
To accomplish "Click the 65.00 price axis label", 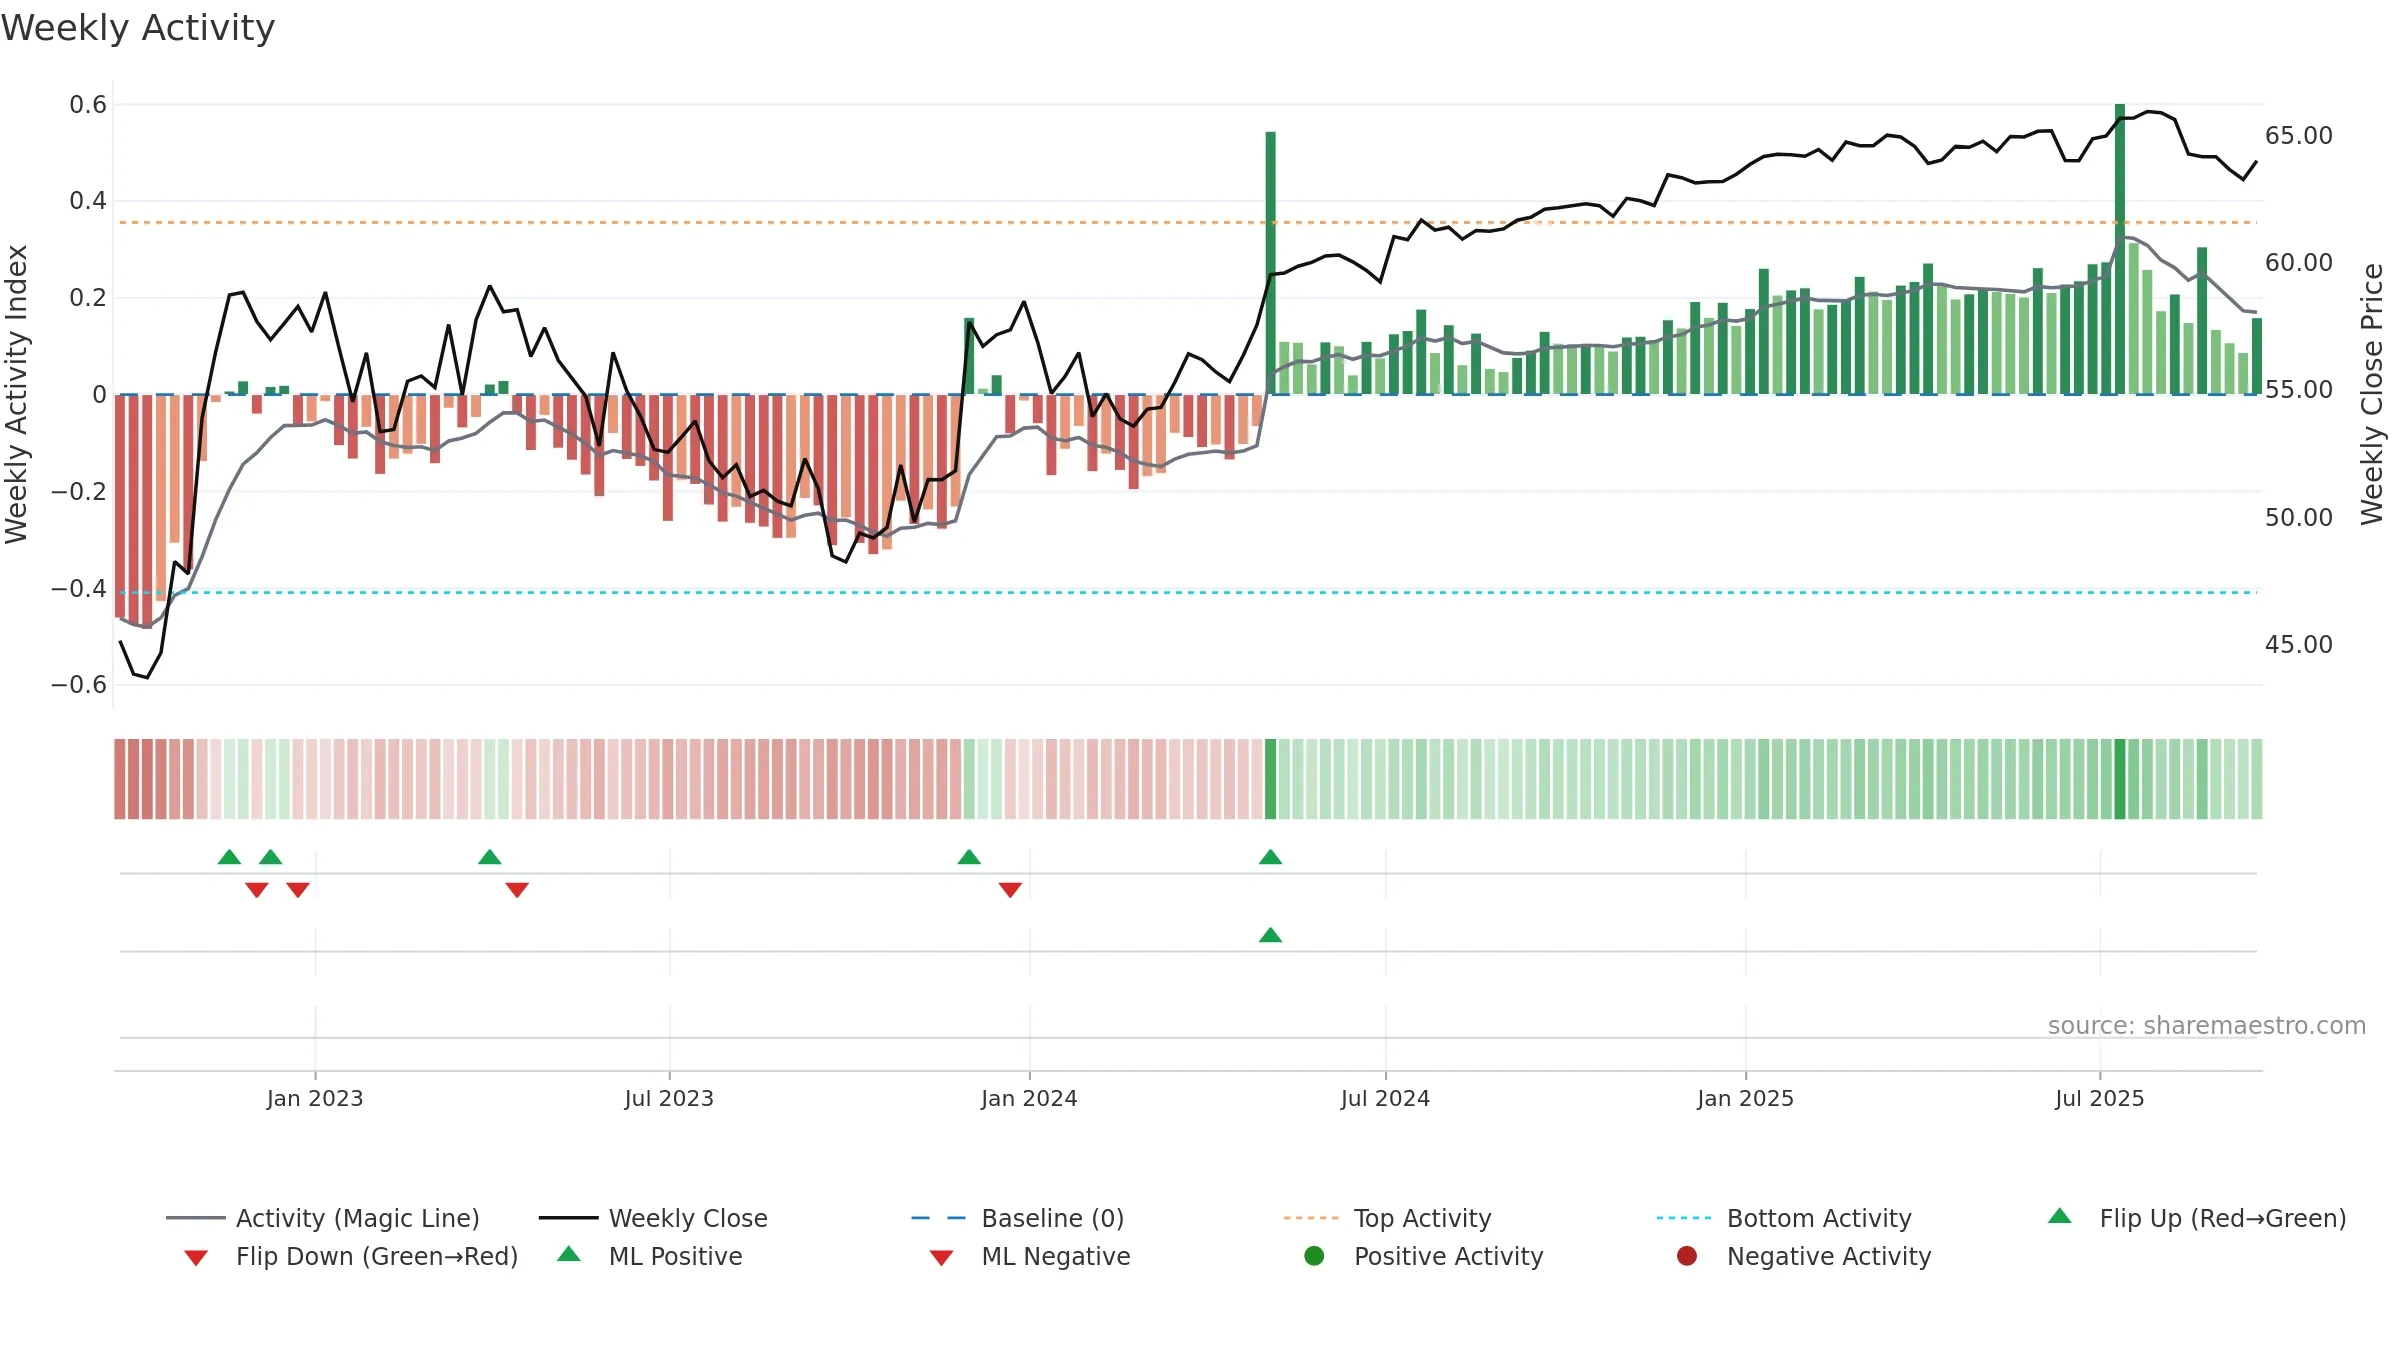I will (x=2299, y=136).
